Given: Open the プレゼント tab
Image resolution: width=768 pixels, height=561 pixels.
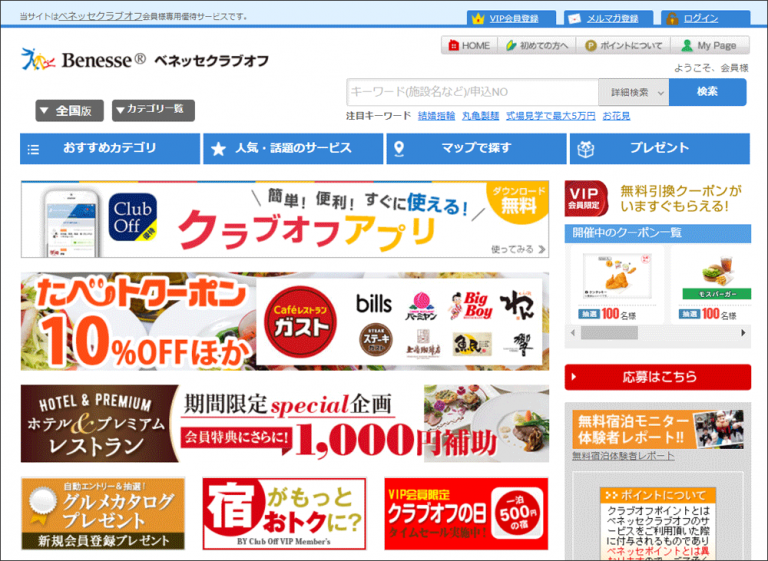Looking at the screenshot, I should (660, 148).
